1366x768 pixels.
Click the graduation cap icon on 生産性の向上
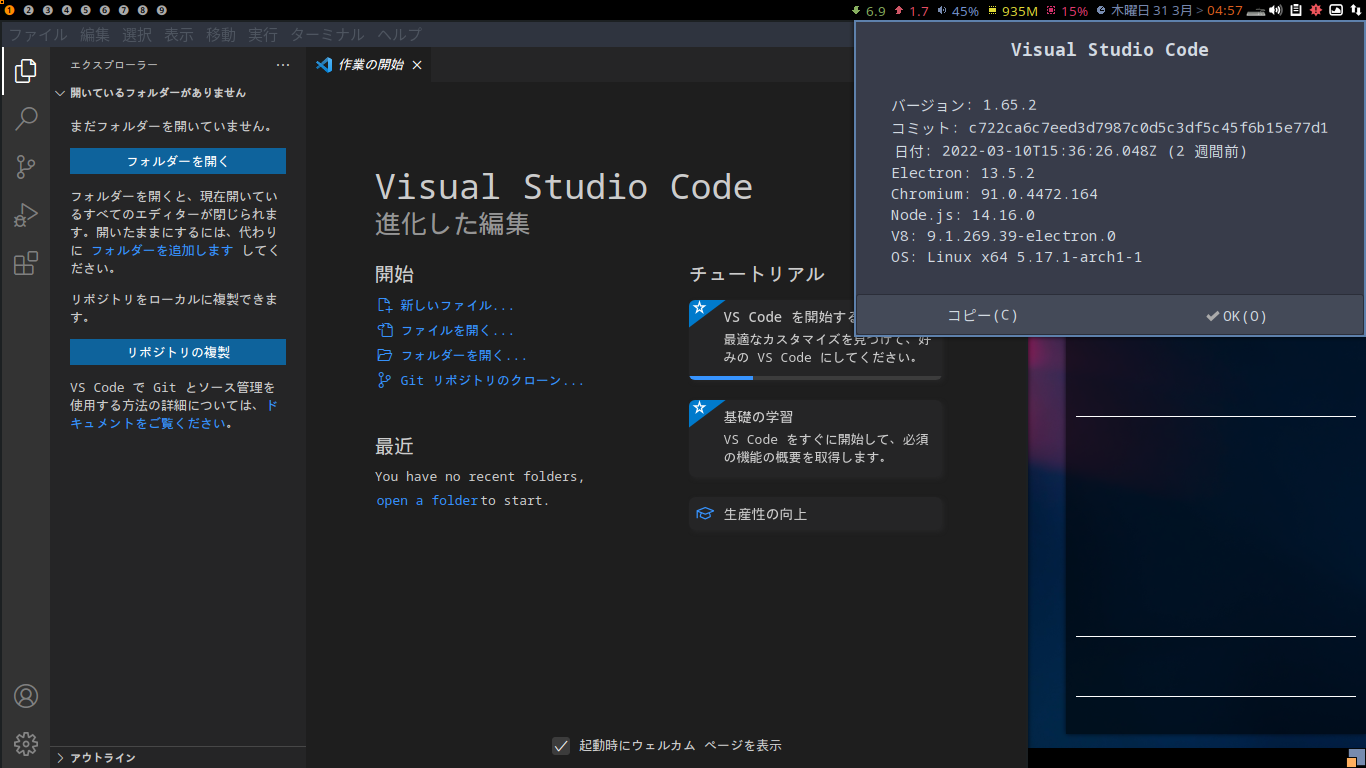(x=705, y=514)
